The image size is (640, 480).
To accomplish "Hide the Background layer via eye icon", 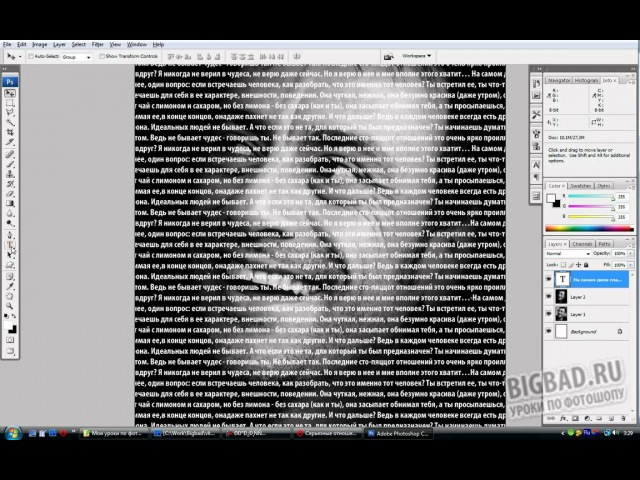I will coord(549,331).
